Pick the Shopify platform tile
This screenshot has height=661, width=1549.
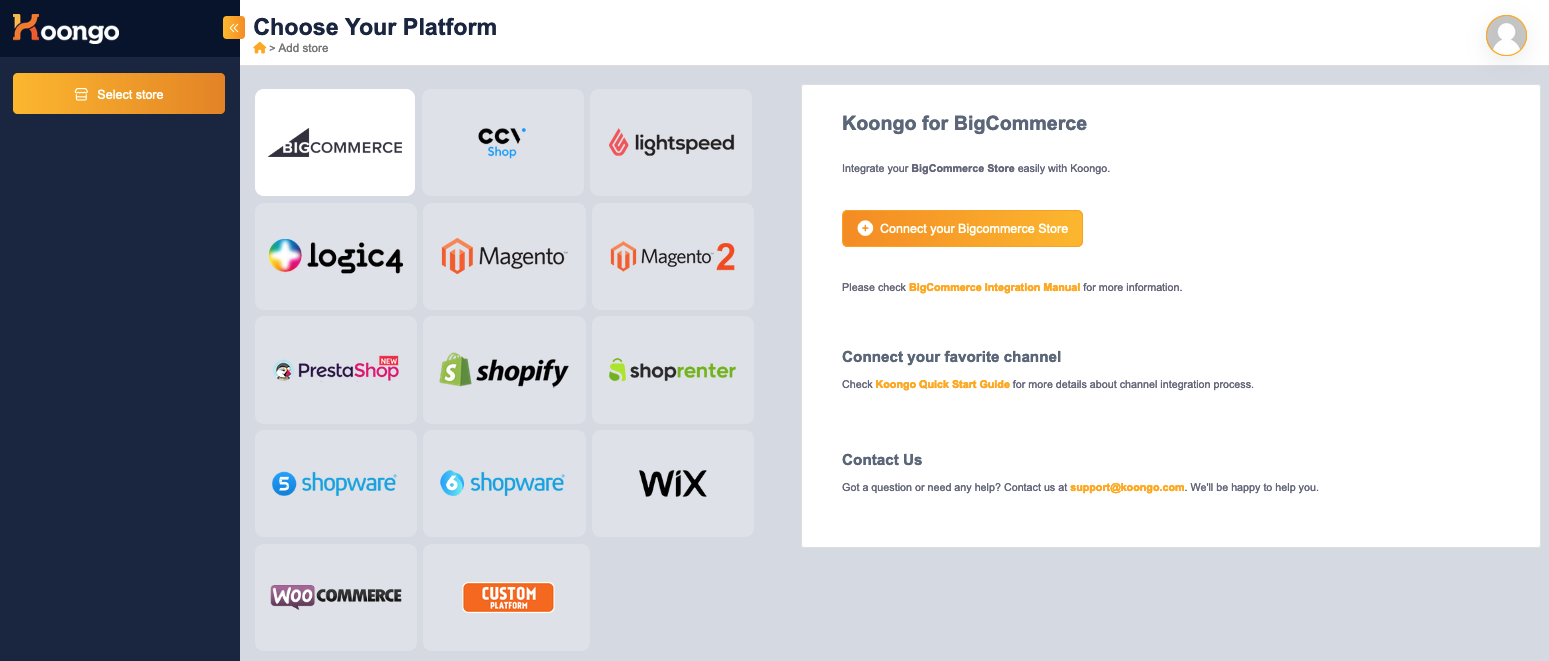[502, 370]
